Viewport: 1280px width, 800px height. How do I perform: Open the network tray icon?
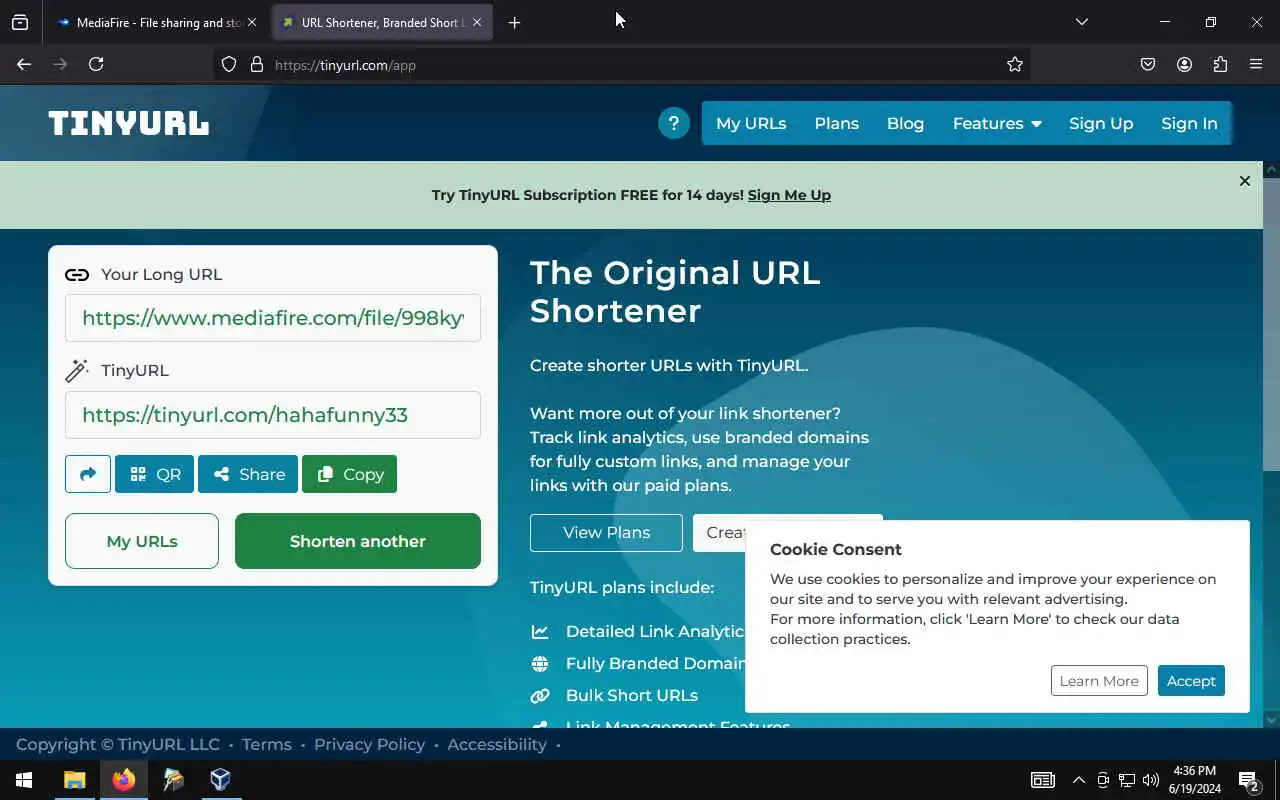[1127, 780]
